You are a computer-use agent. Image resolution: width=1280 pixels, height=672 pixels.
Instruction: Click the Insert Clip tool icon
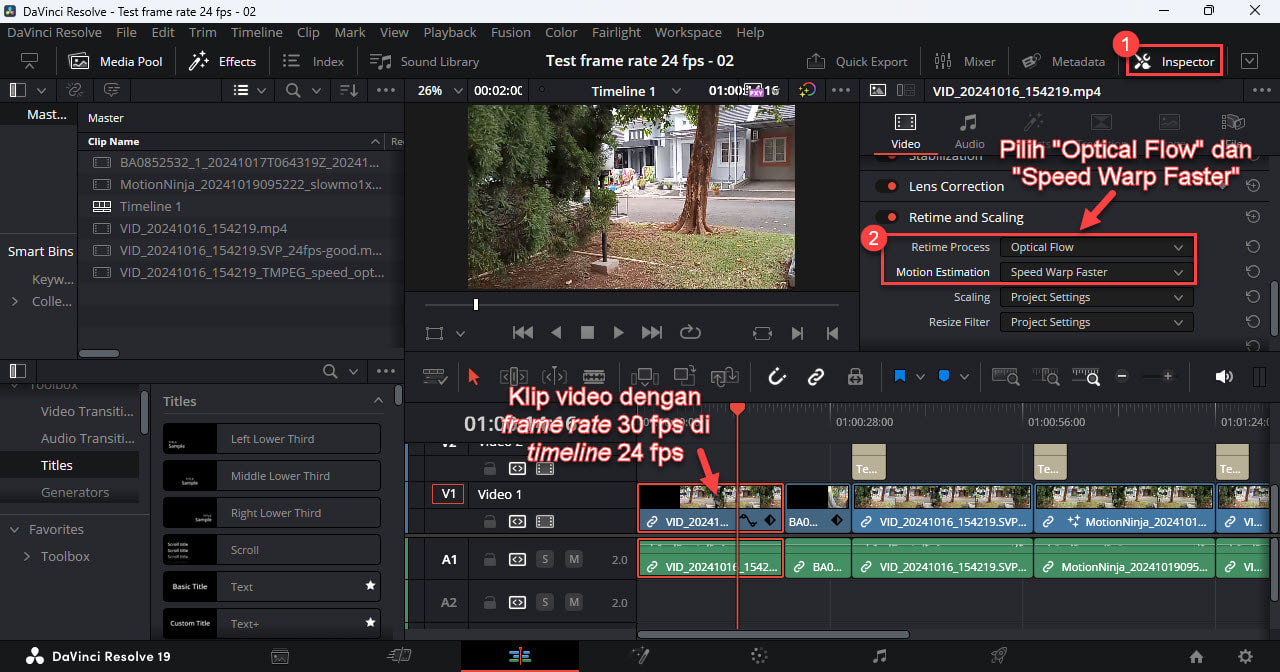[x=644, y=376]
